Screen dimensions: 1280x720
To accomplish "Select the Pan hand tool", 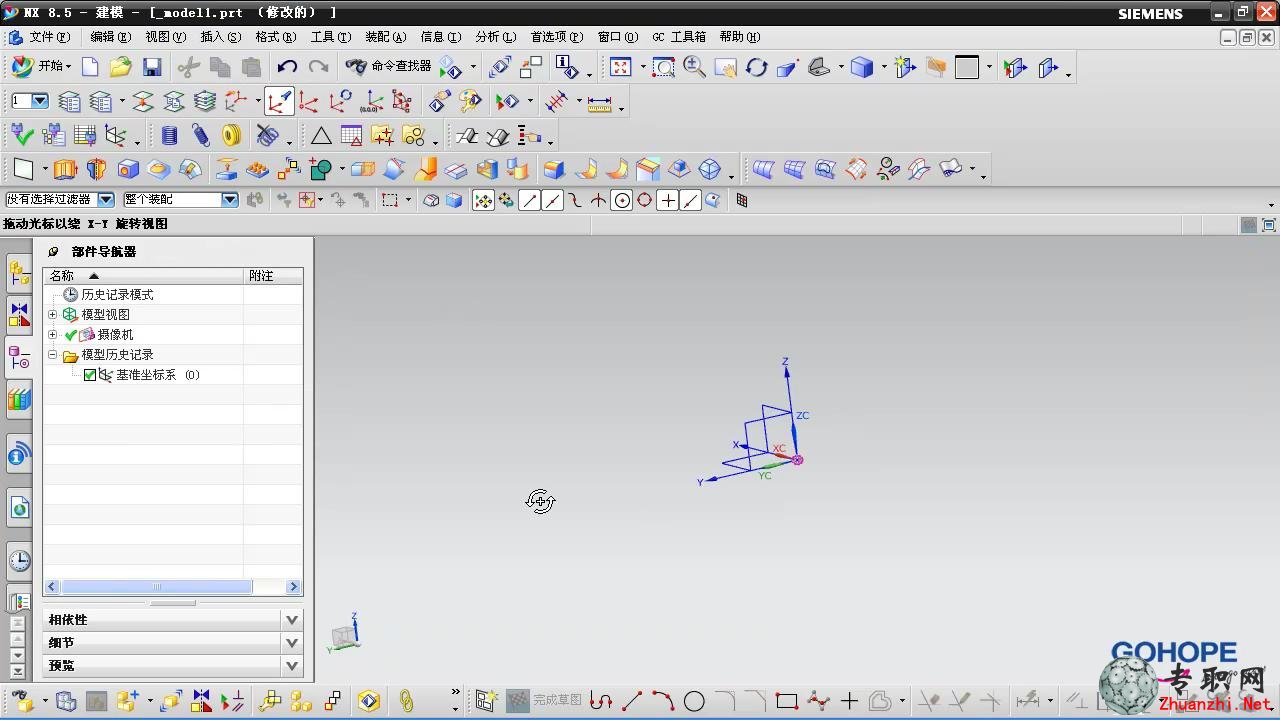I will (725, 67).
